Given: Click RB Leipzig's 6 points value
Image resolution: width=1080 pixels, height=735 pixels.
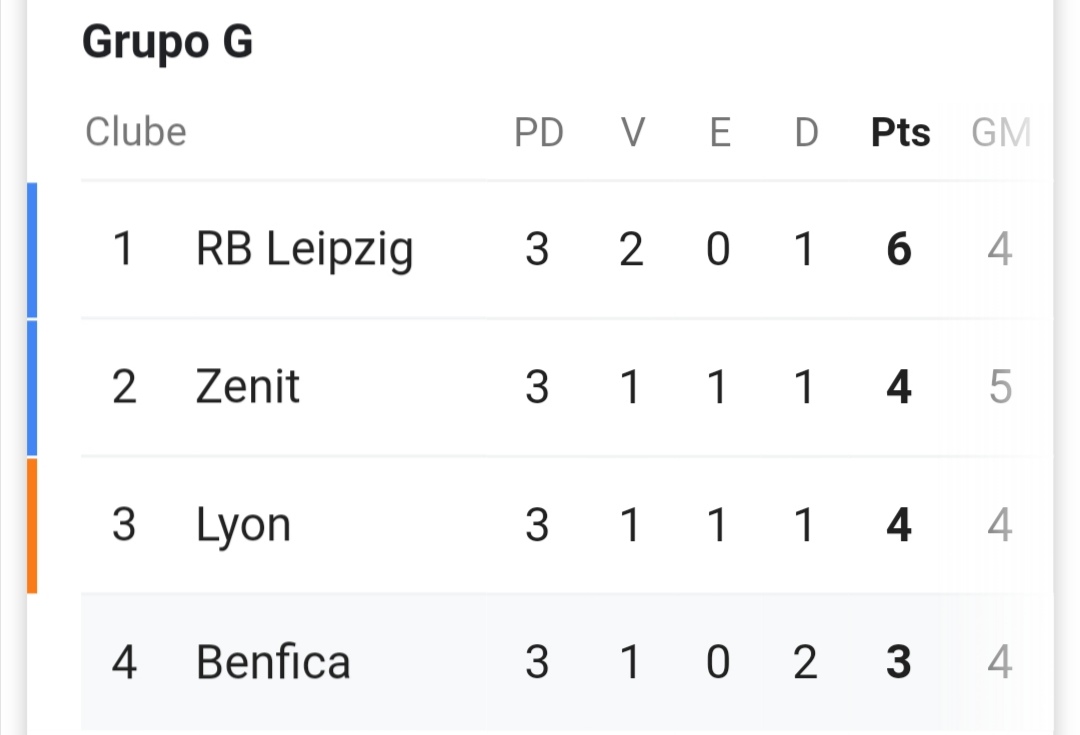Looking at the screenshot, I should (899, 249).
